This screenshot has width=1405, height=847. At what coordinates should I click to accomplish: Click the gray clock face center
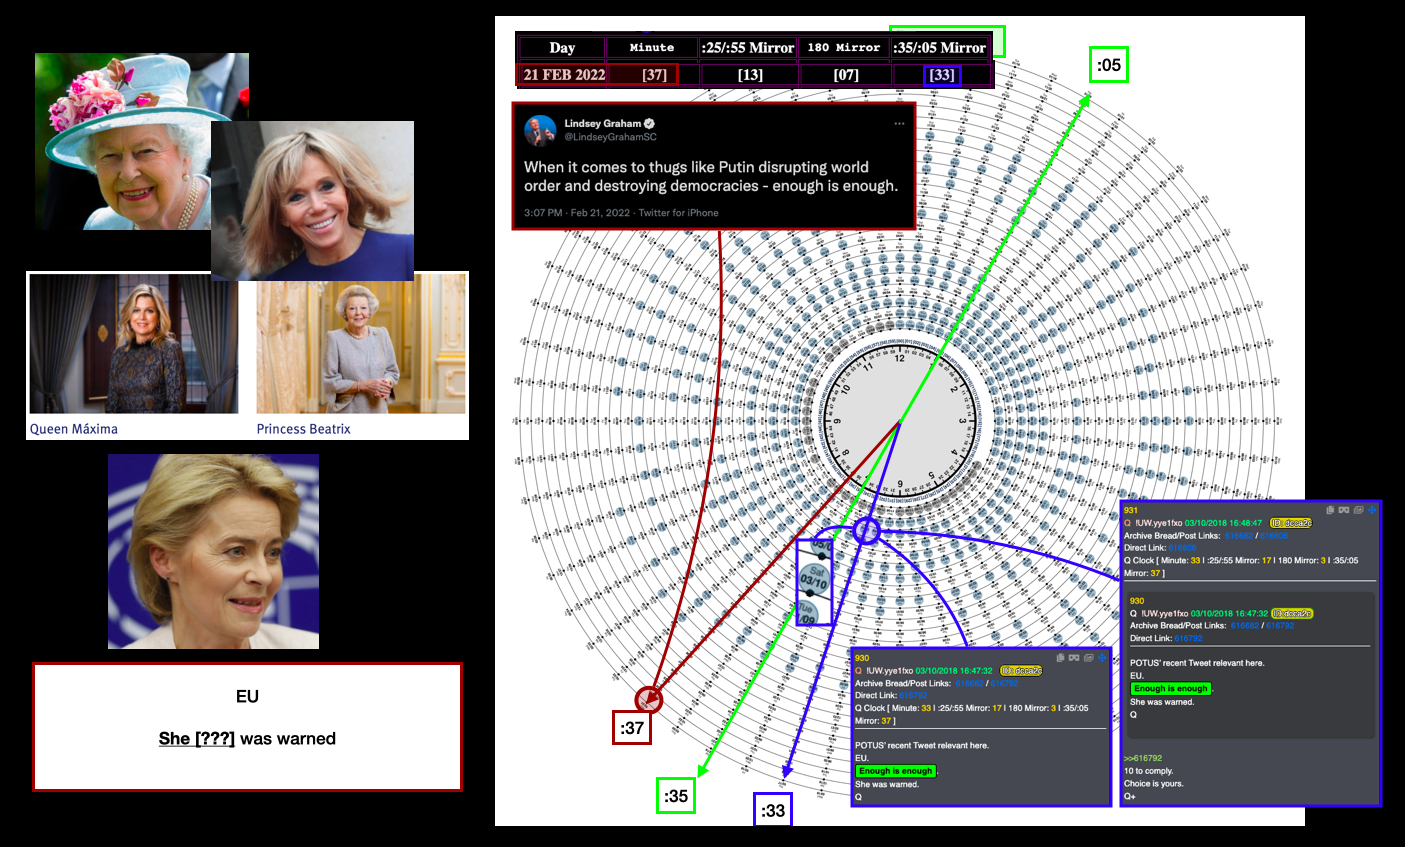(900, 421)
